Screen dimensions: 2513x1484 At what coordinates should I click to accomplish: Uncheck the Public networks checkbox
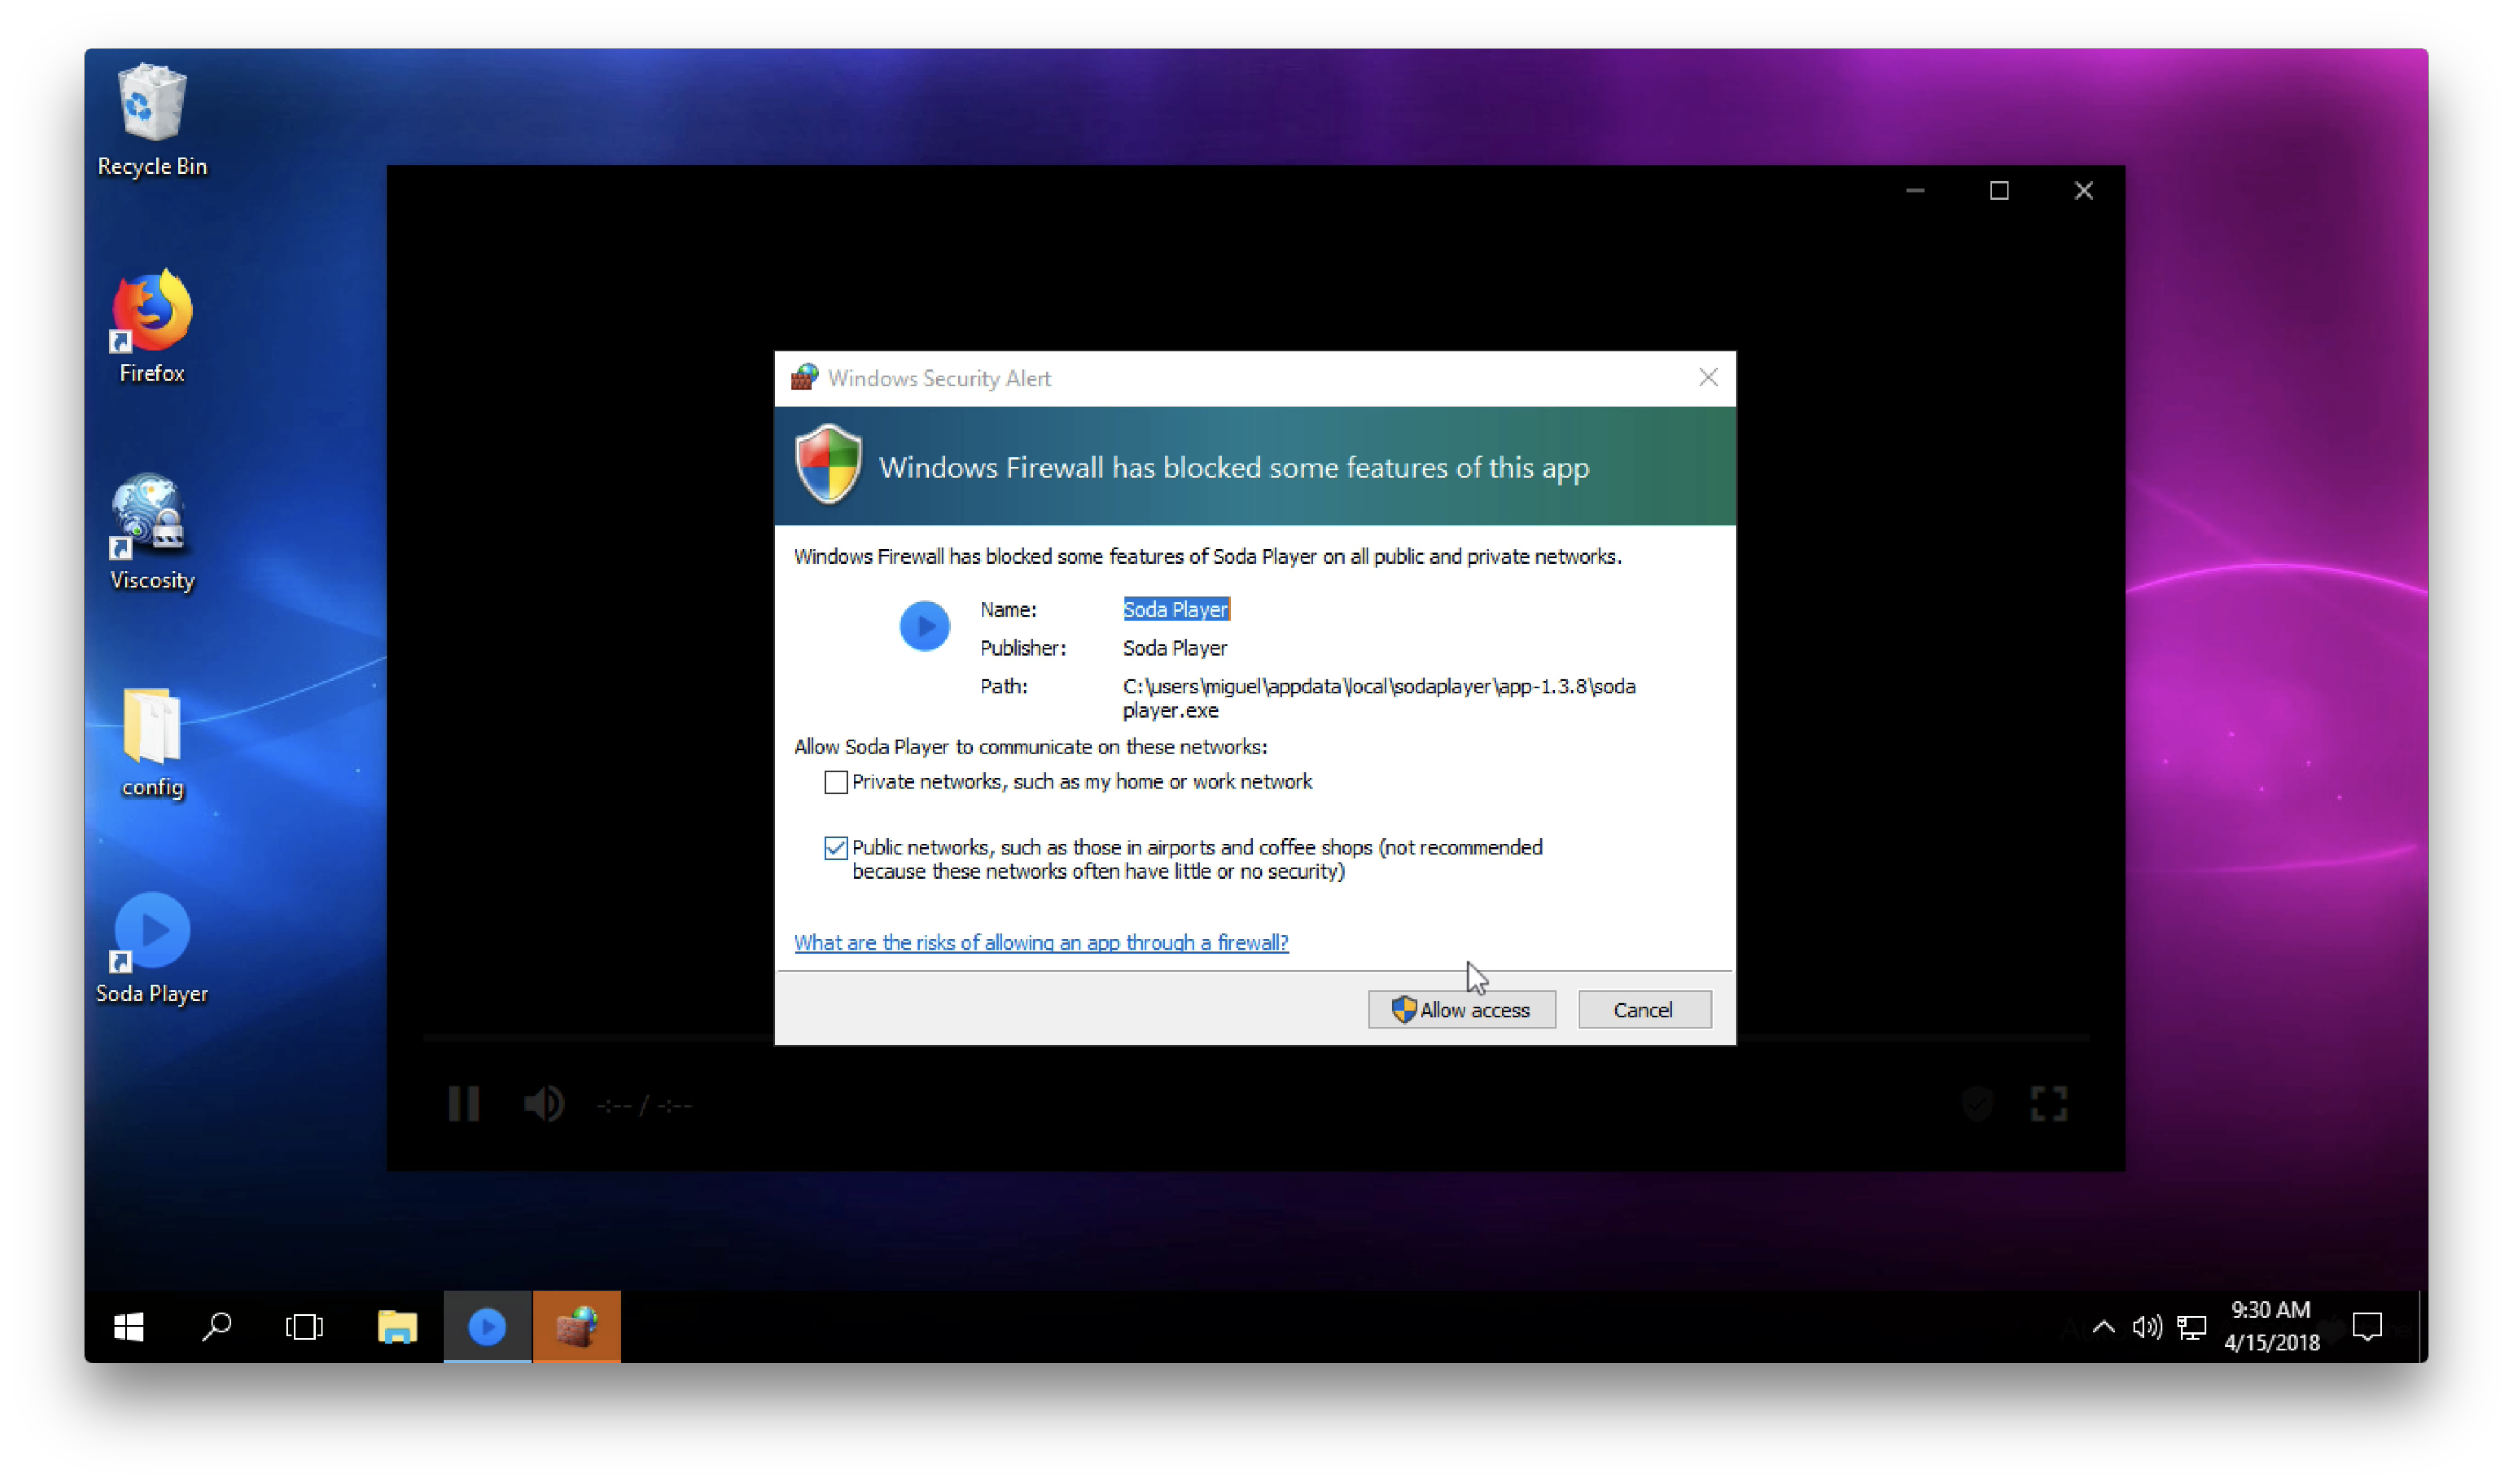tap(835, 848)
